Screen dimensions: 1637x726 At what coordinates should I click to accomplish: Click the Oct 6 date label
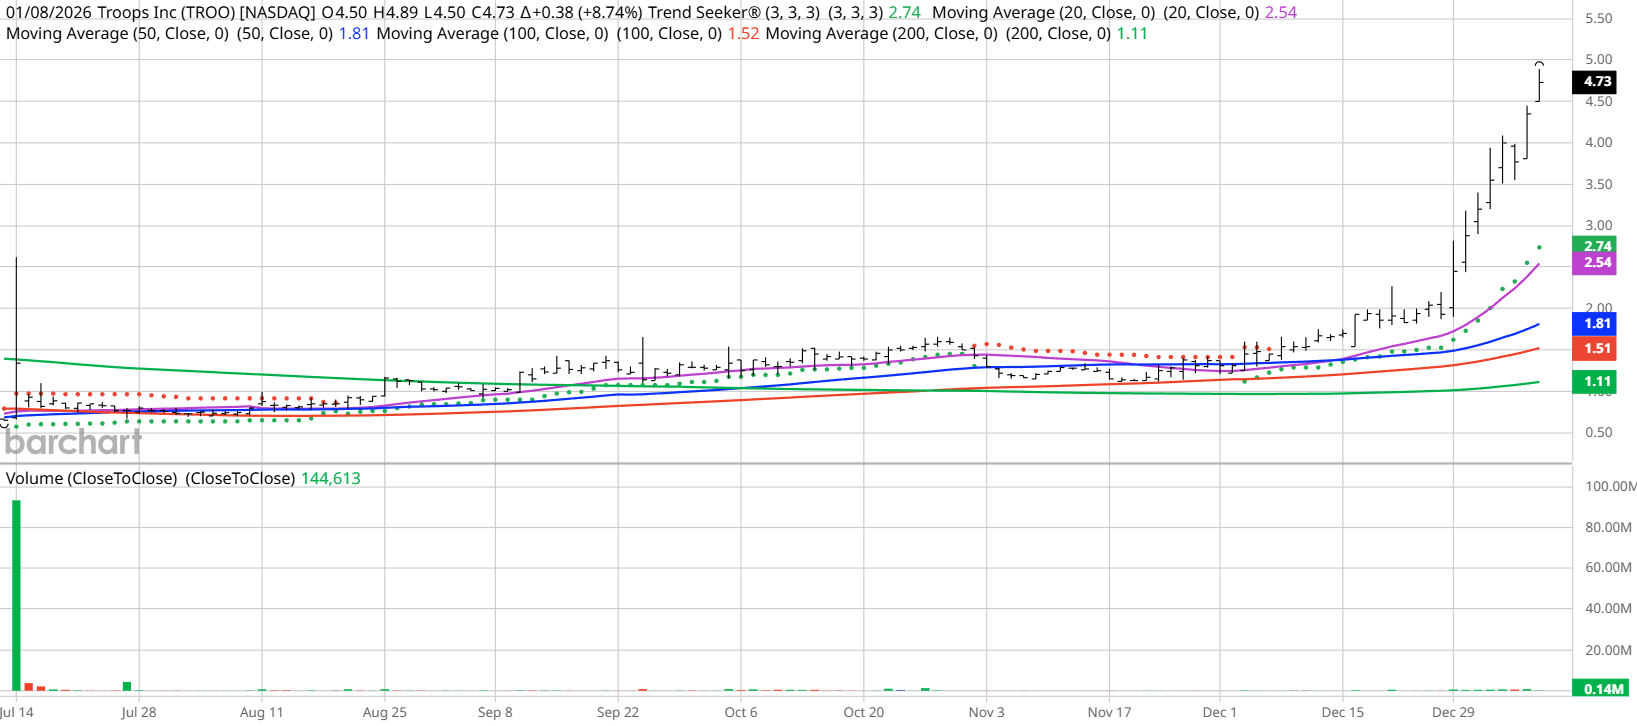coord(741,713)
